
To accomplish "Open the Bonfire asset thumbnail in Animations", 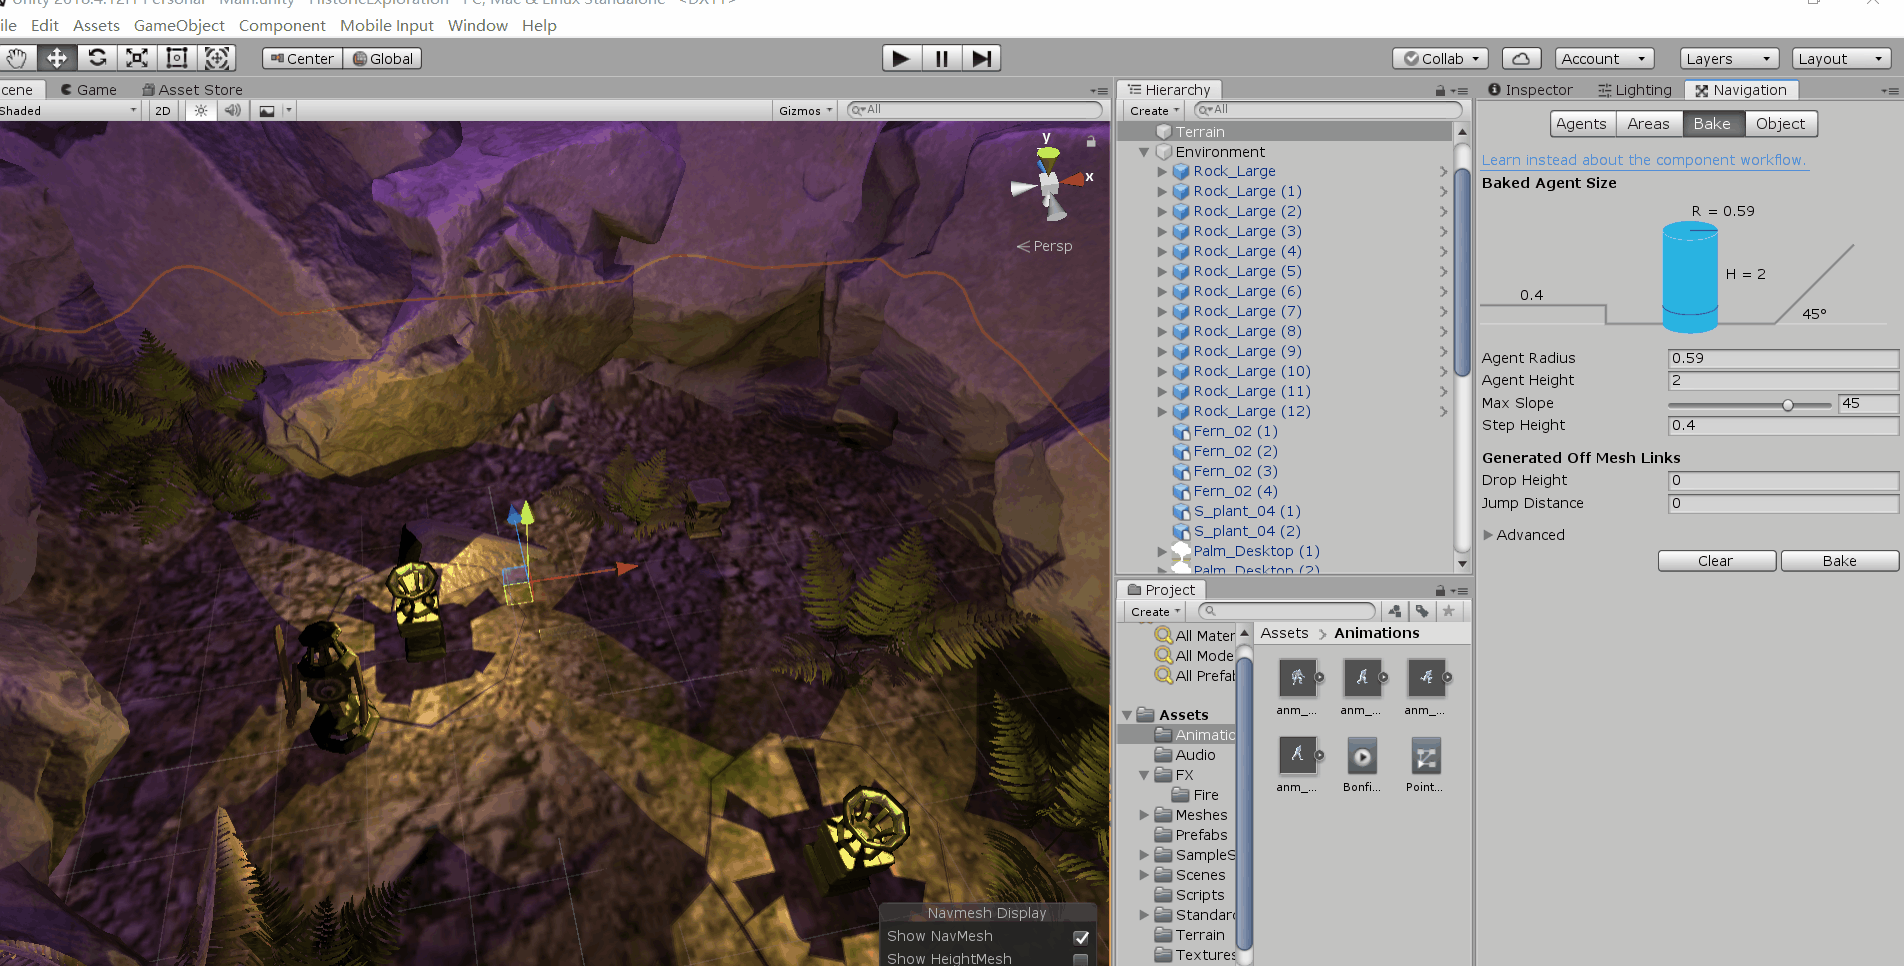I will 1361,757.
